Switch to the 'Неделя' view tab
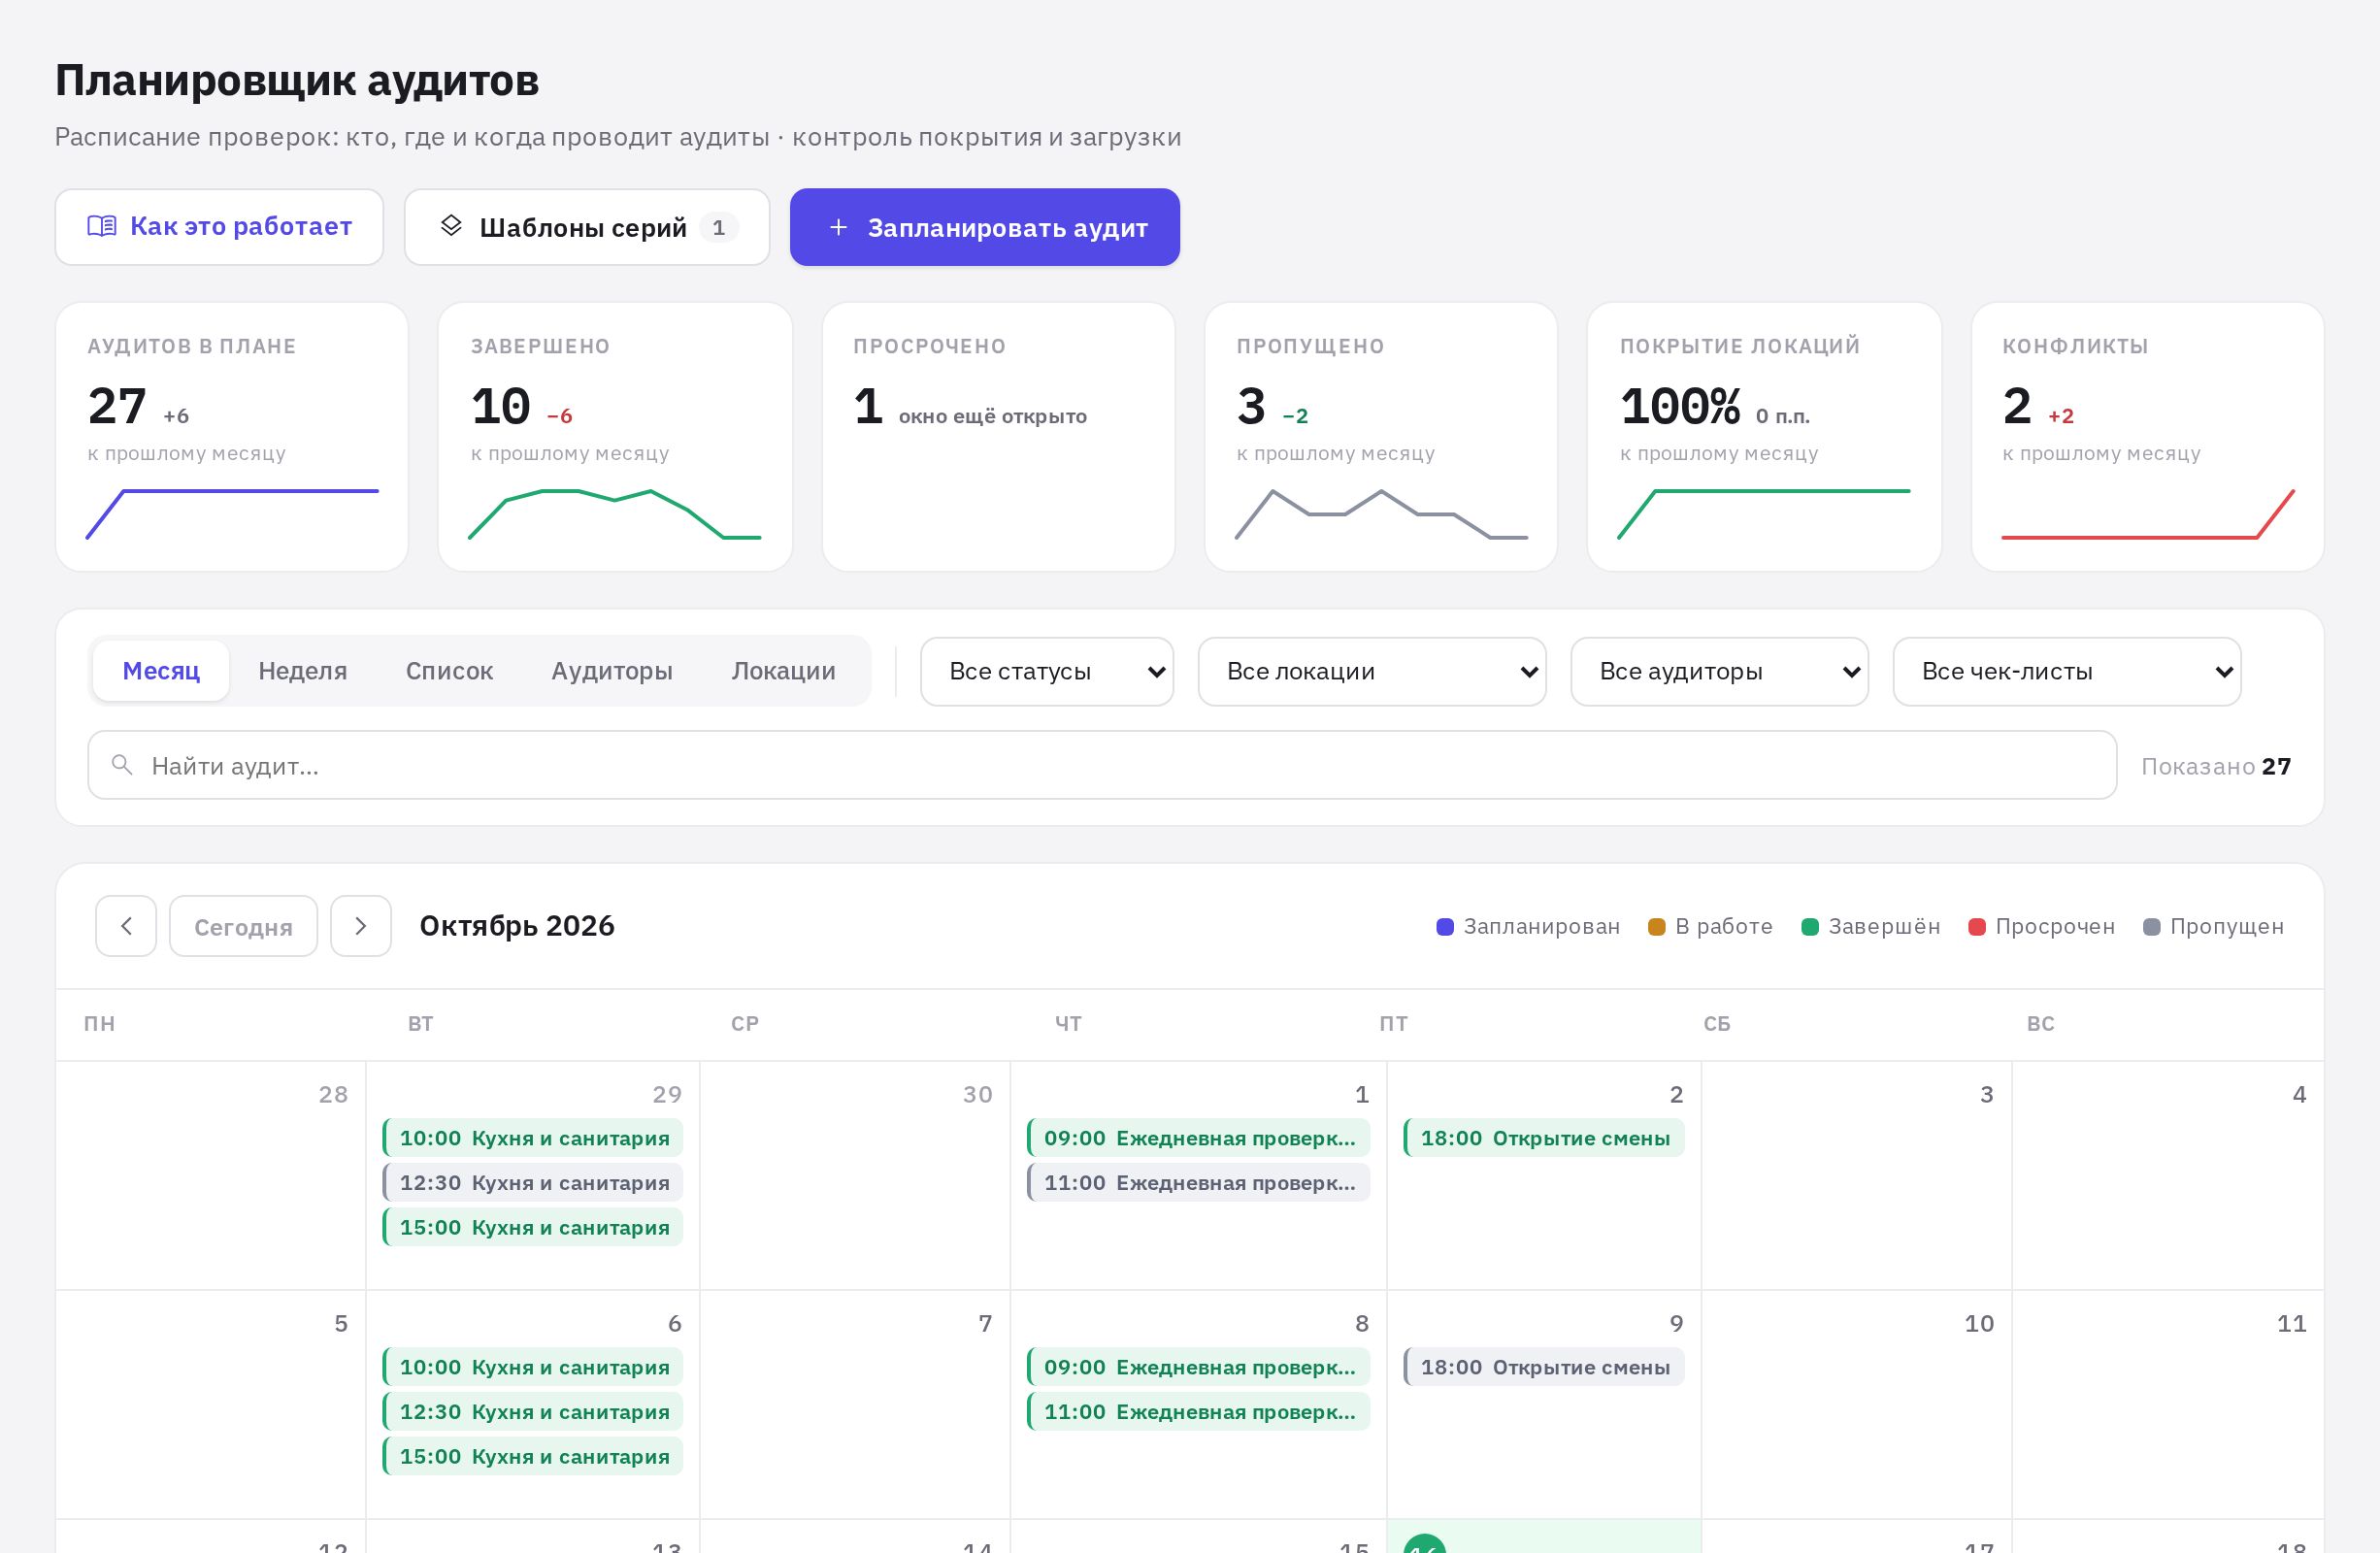This screenshot has height=1553, width=2380. tap(303, 671)
